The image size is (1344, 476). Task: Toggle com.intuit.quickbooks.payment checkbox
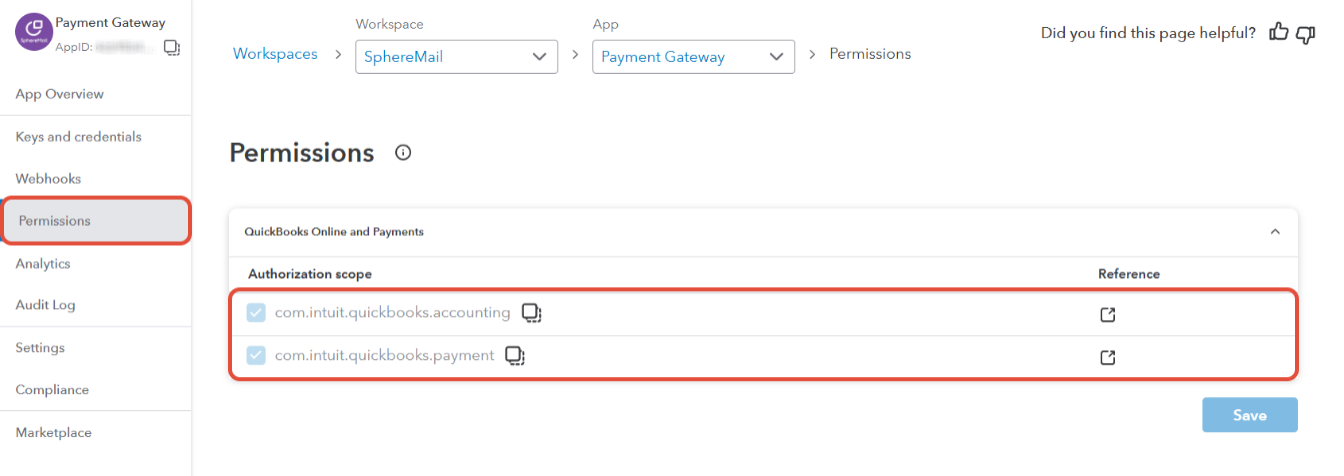click(x=256, y=355)
